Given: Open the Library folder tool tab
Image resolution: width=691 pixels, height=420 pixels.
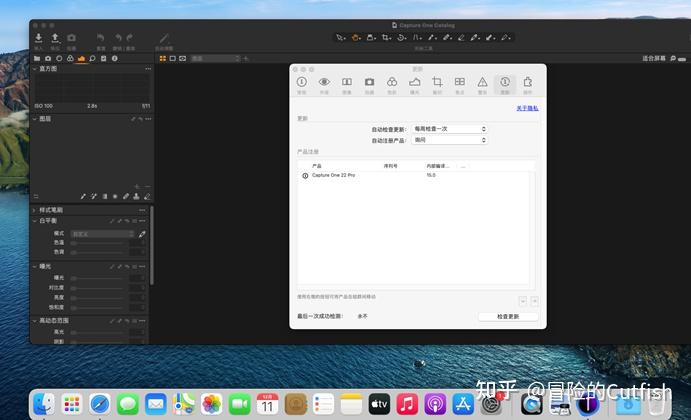Looking at the screenshot, I should click(37, 58).
